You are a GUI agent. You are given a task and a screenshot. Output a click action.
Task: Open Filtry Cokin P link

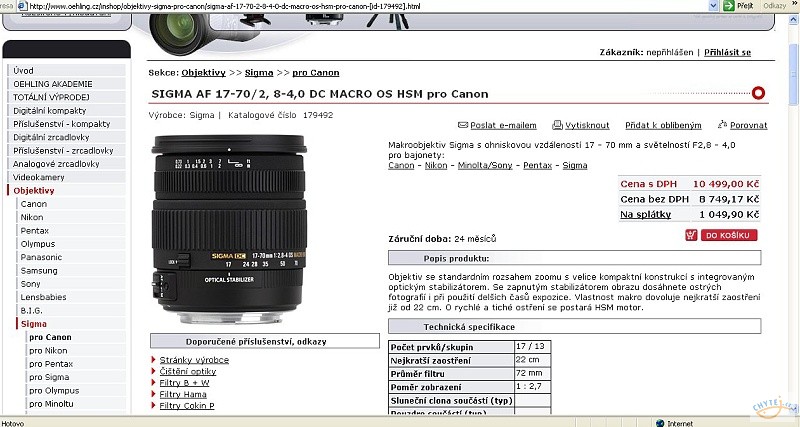pyautogui.click(x=187, y=406)
